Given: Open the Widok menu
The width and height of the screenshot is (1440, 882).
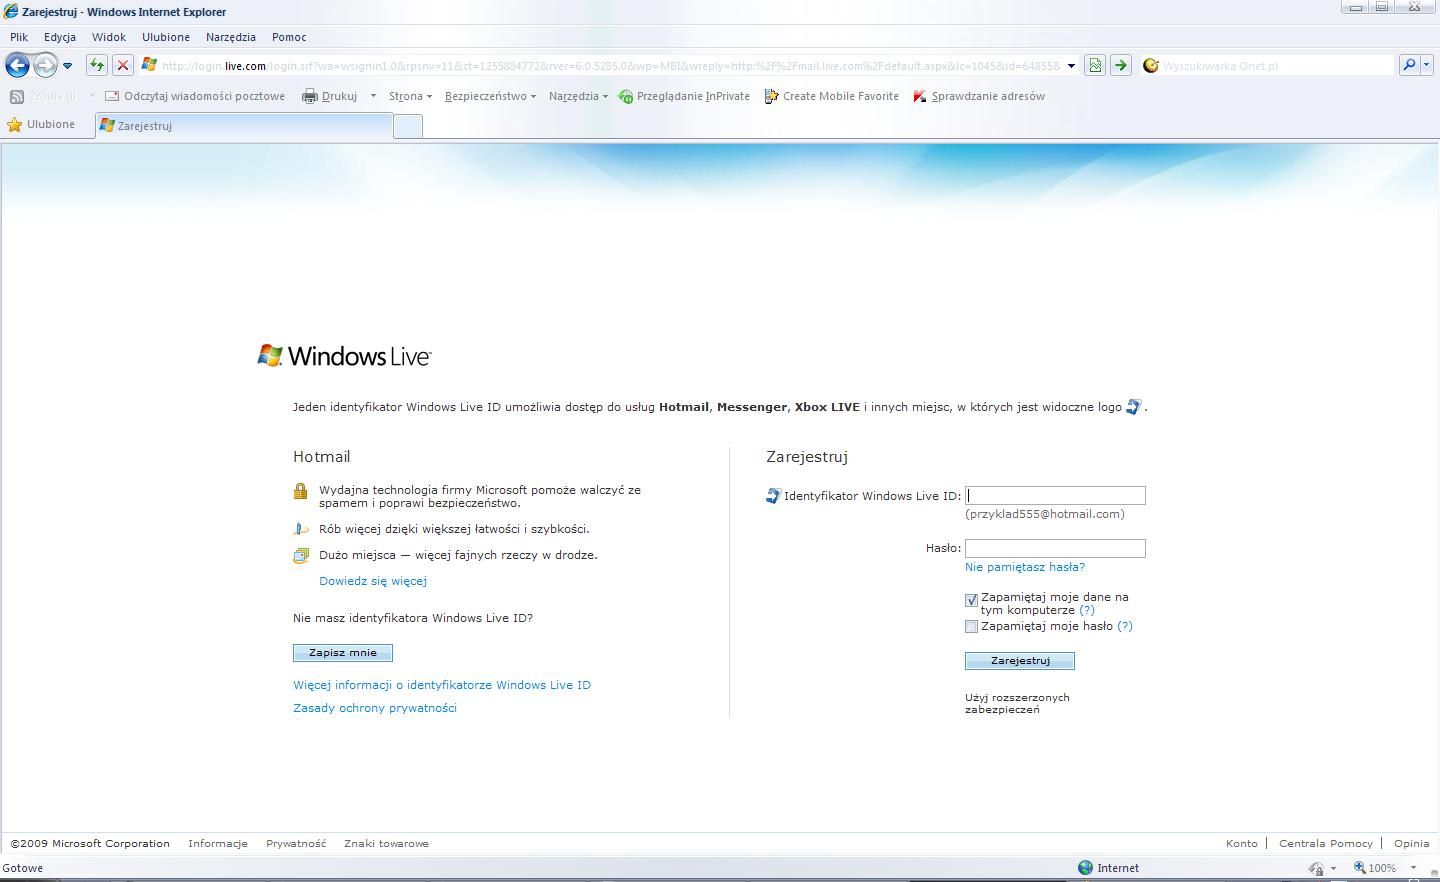Looking at the screenshot, I should click(x=109, y=37).
